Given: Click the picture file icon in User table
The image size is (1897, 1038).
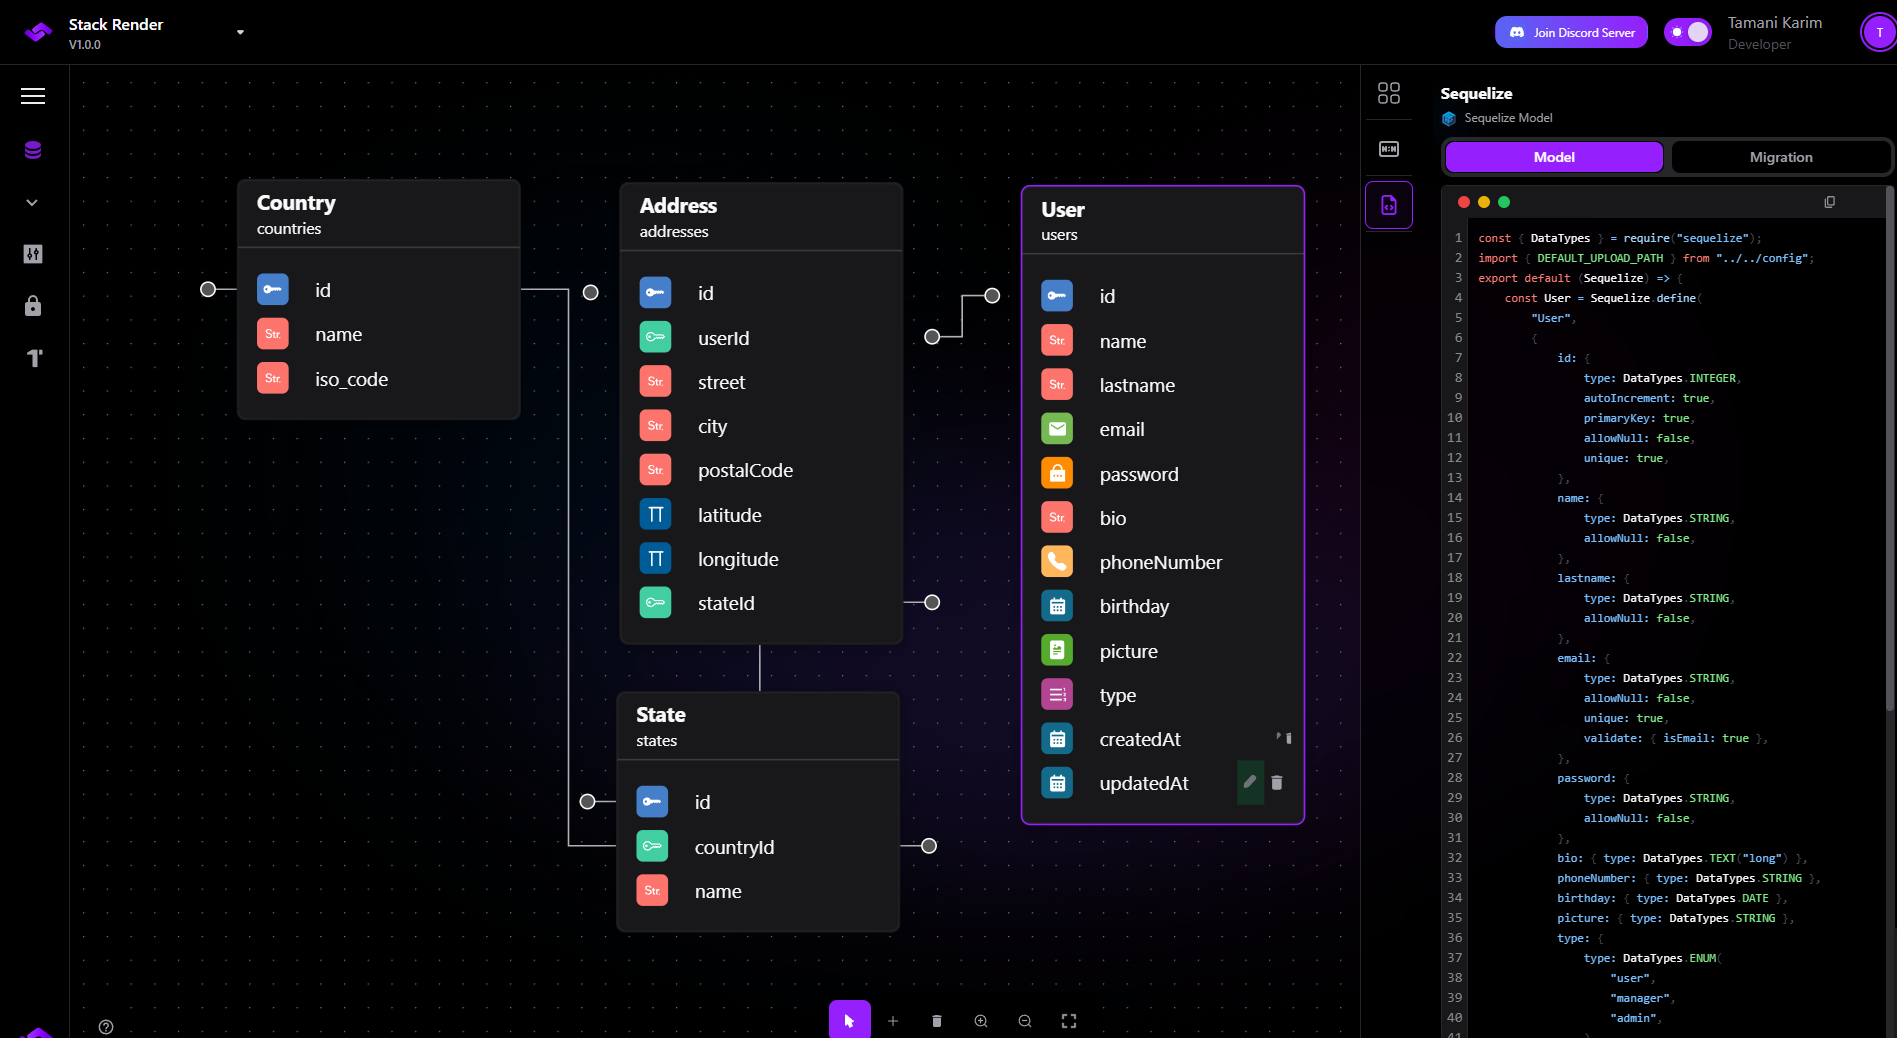Looking at the screenshot, I should (1057, 650).
